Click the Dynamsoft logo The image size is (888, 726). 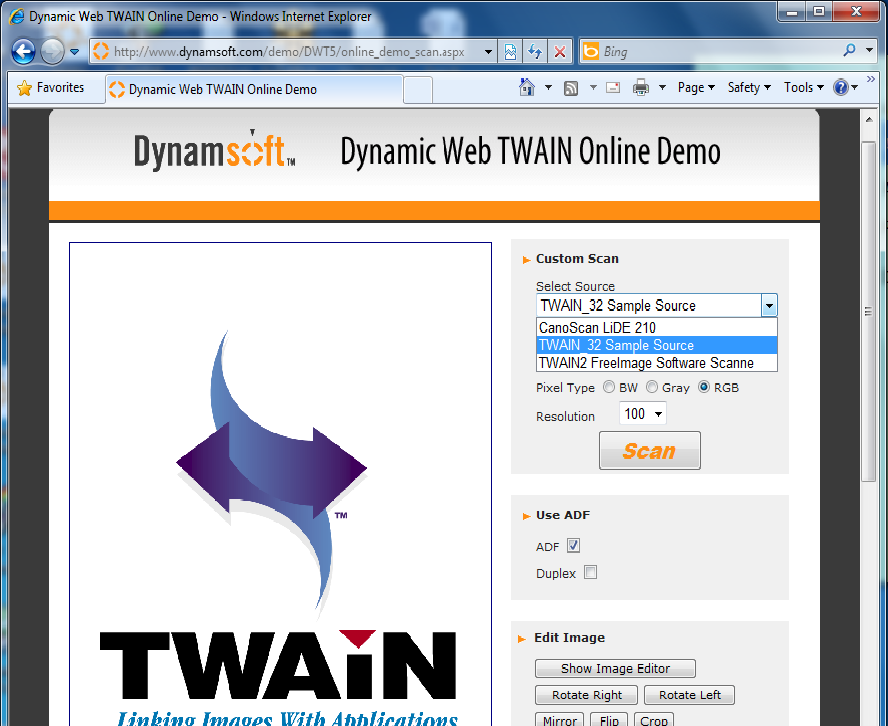coord(214,150)
